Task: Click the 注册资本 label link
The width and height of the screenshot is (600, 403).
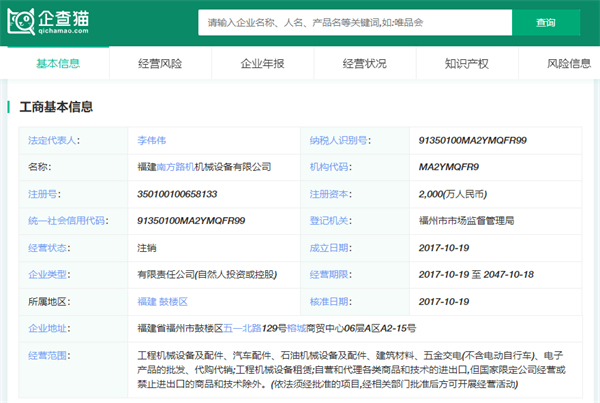Action: tap(329, 194)
